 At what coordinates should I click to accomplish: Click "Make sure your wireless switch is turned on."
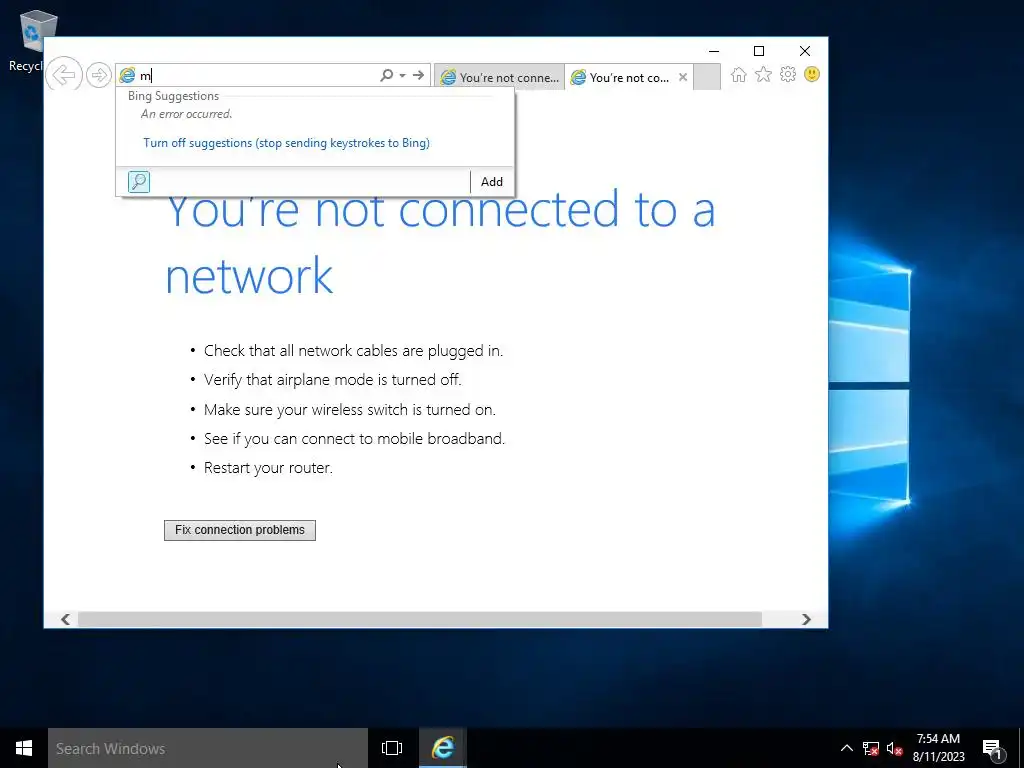(x=350, y=409)
